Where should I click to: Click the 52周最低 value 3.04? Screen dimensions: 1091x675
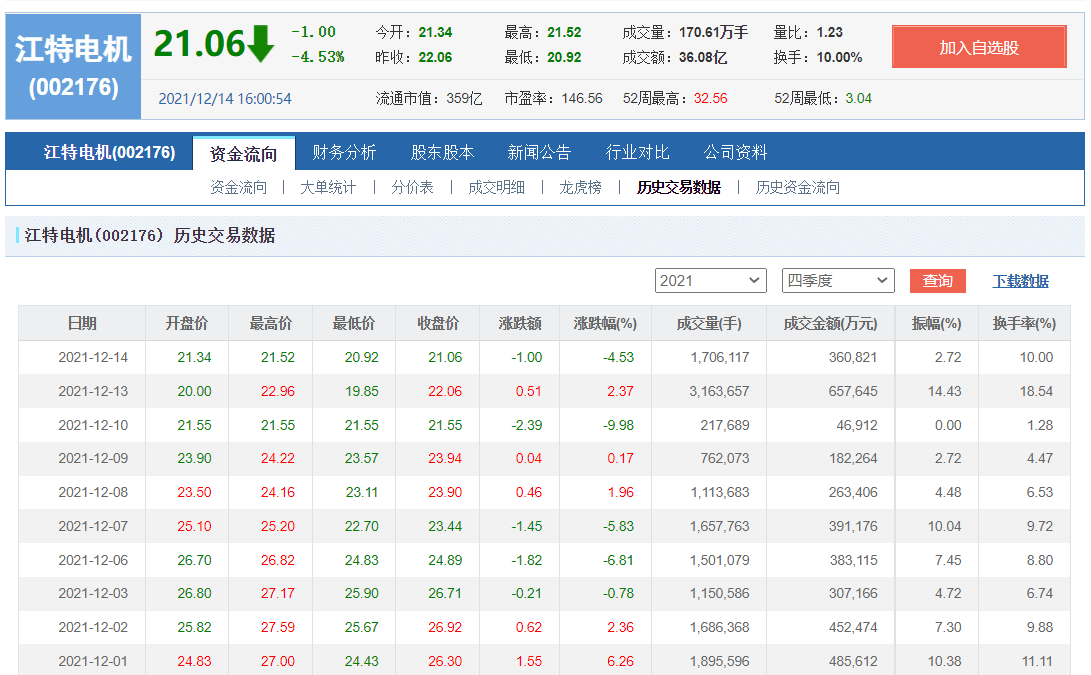pyautogui.click(x=859, y=98)
